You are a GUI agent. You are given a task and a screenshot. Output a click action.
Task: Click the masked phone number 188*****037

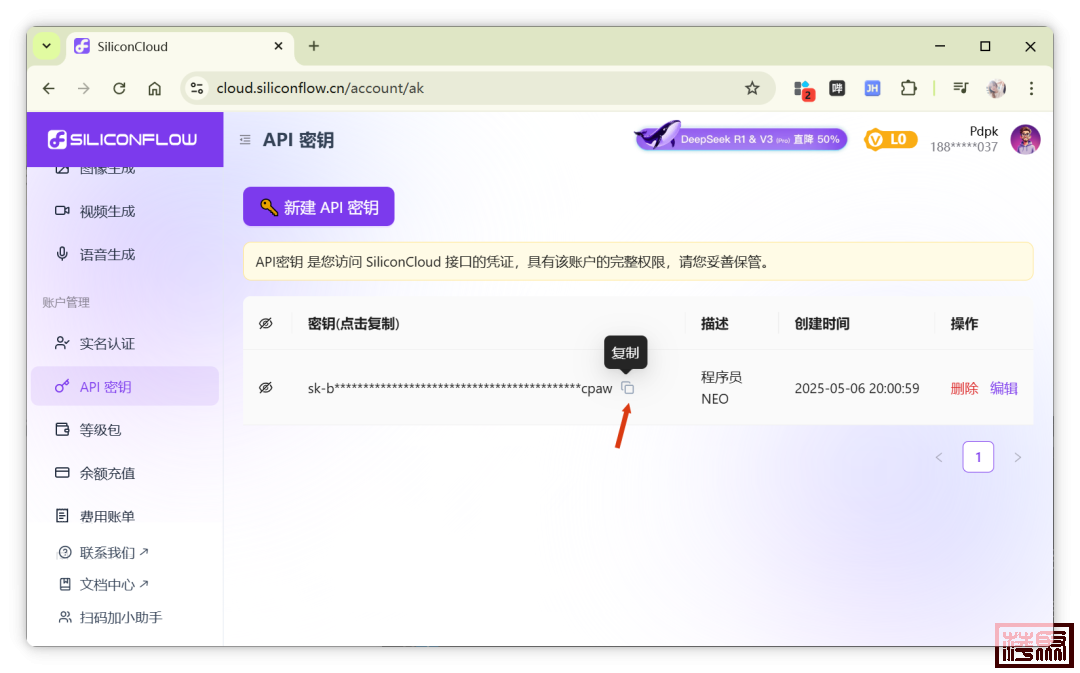pos(964,147)
